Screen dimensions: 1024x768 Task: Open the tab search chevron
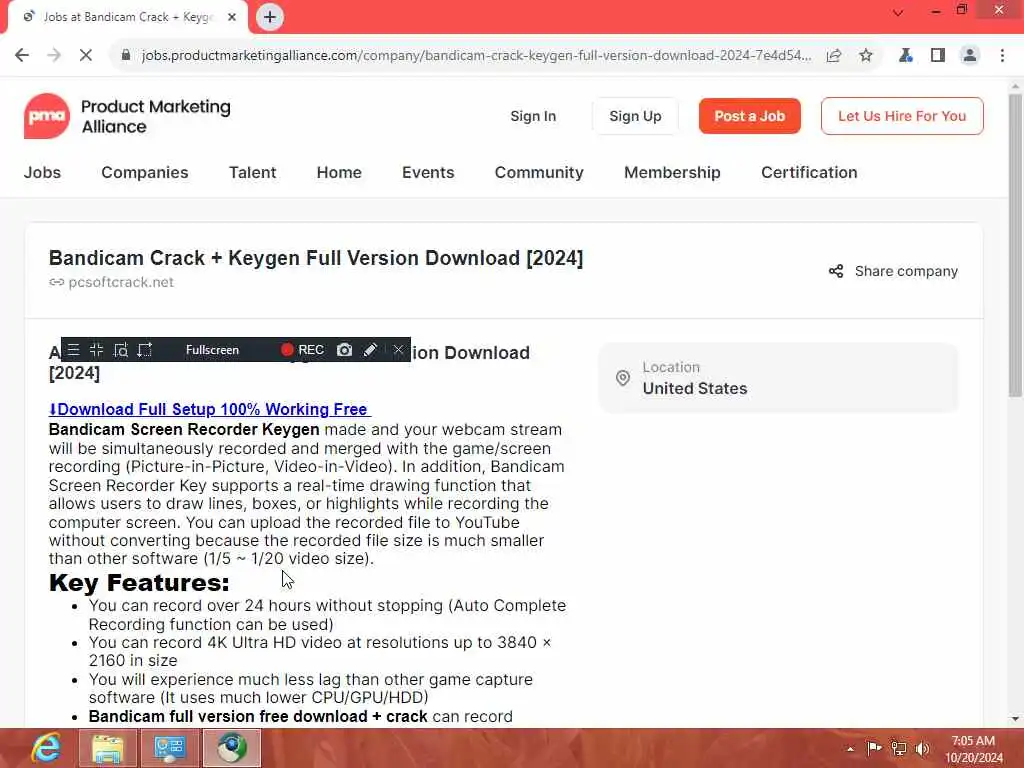pyautogui.click(x=898, y=12)
